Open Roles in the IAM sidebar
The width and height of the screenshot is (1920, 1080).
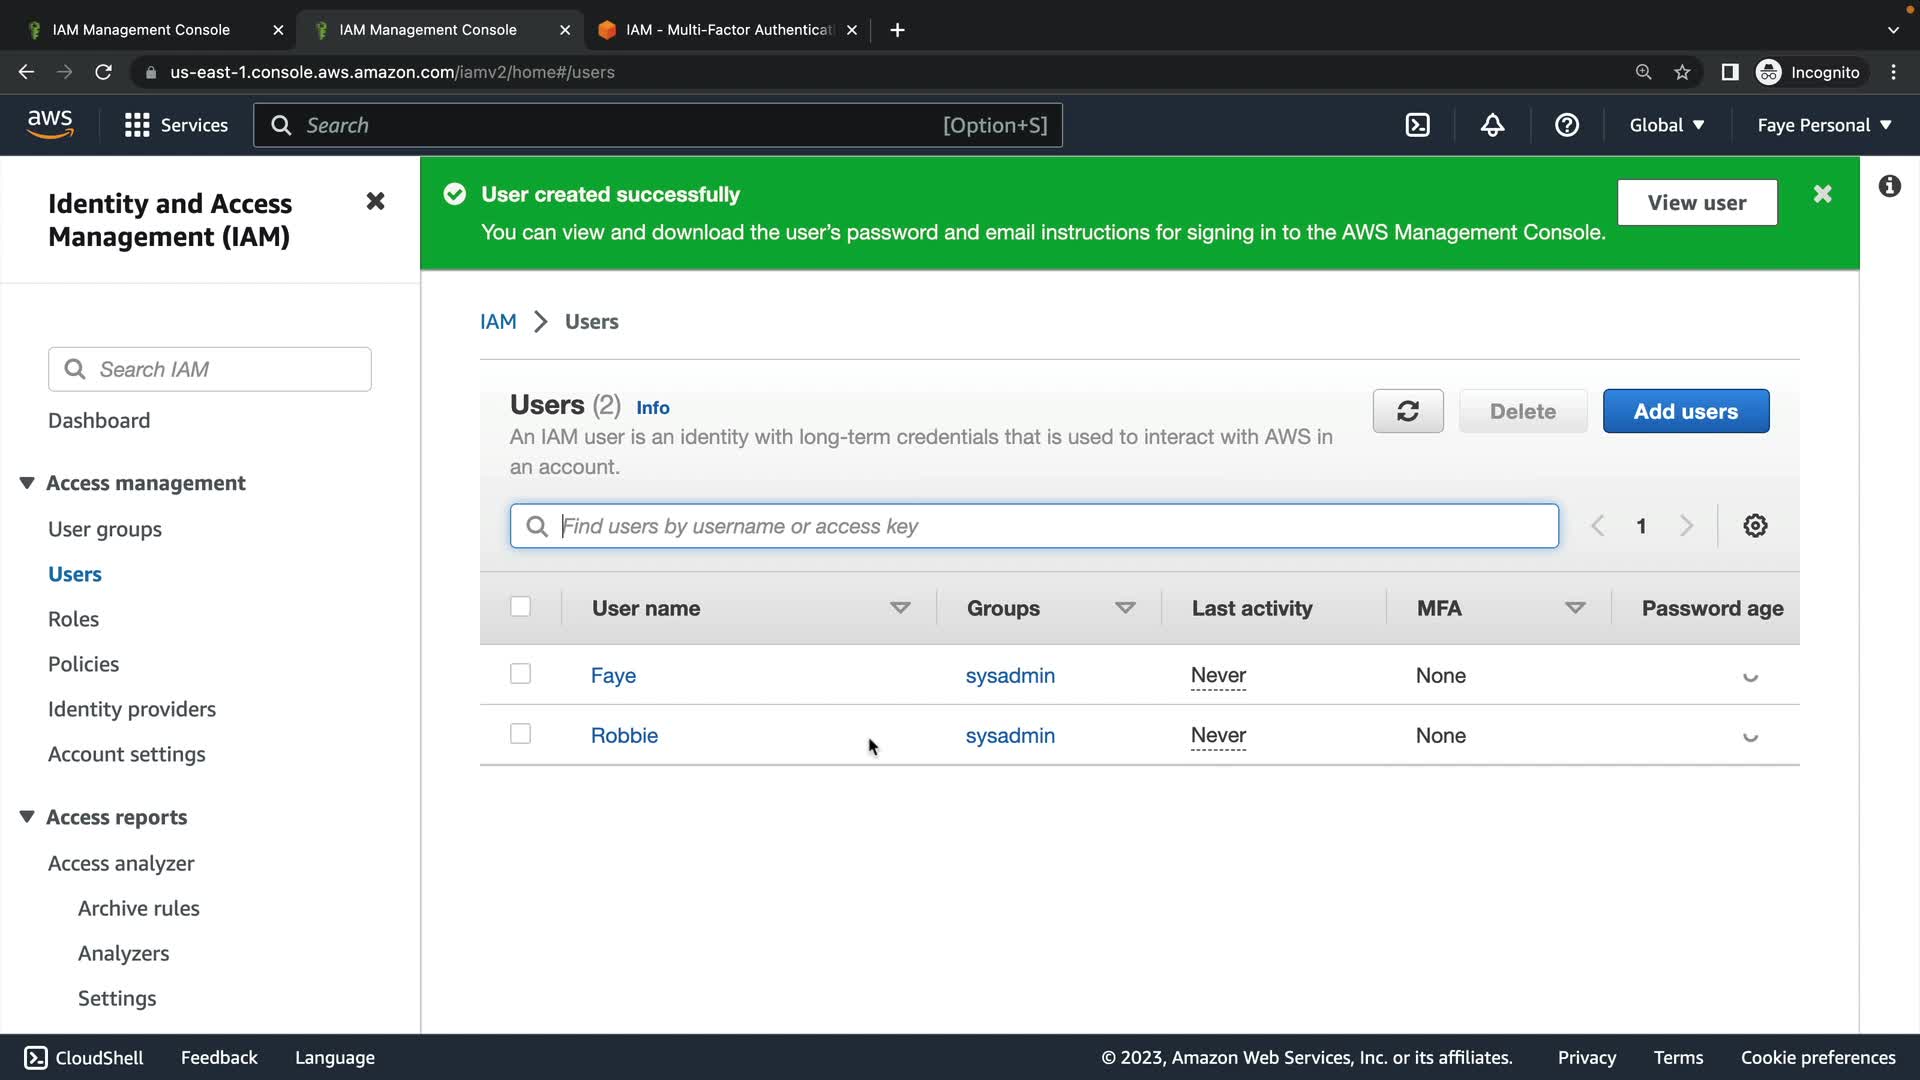click(73, 619)
